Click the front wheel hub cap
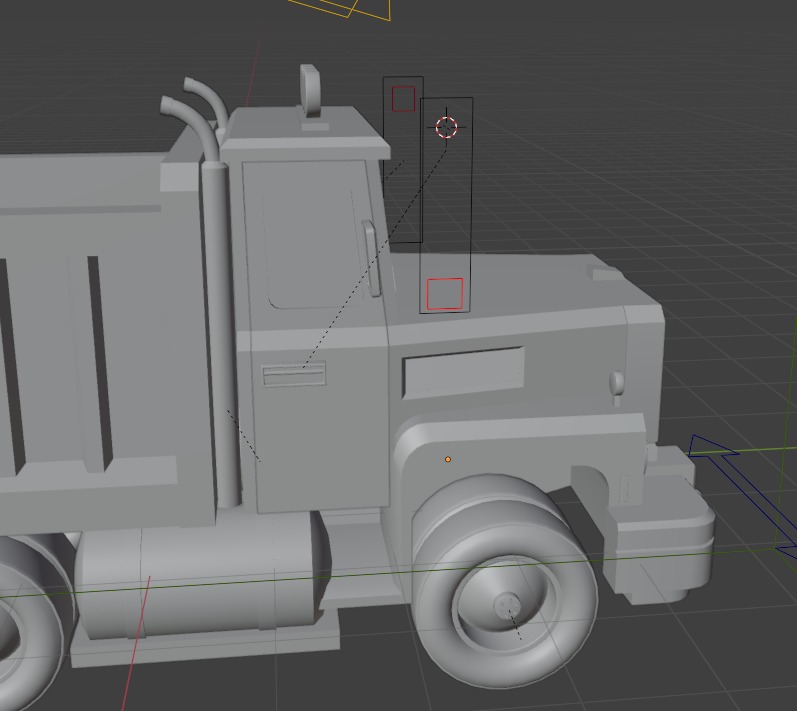Image resolution: width=797 pixels, height=711 pixels. click(x=506, y=605)
